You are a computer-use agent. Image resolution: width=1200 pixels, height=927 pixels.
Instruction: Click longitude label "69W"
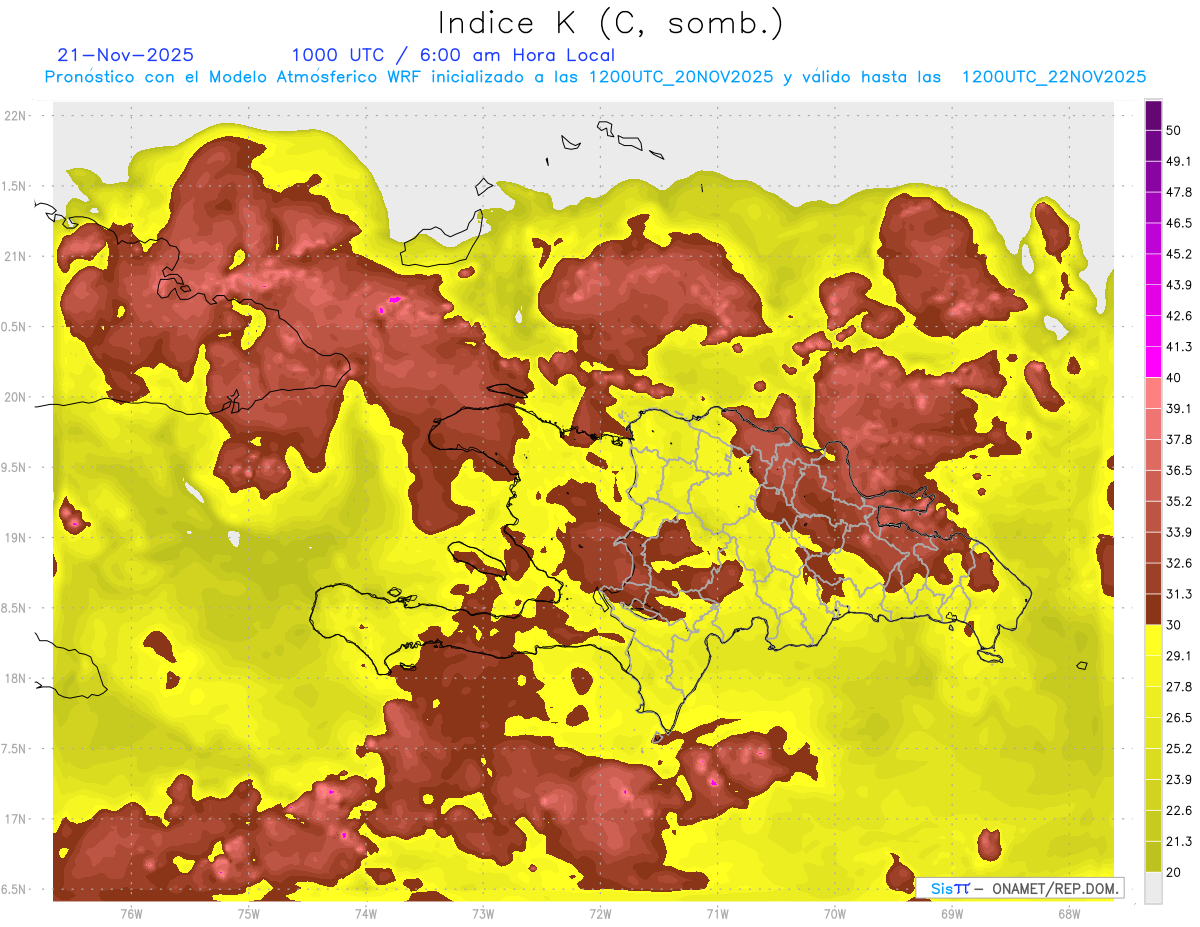tap(952, 914)
